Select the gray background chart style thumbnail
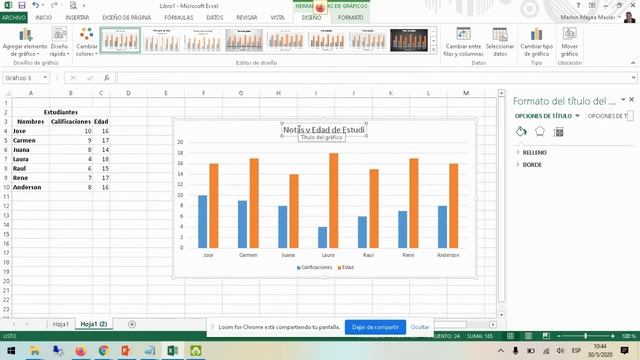The width and height of the screenshot is (640, 360). [x=244, y=40]
